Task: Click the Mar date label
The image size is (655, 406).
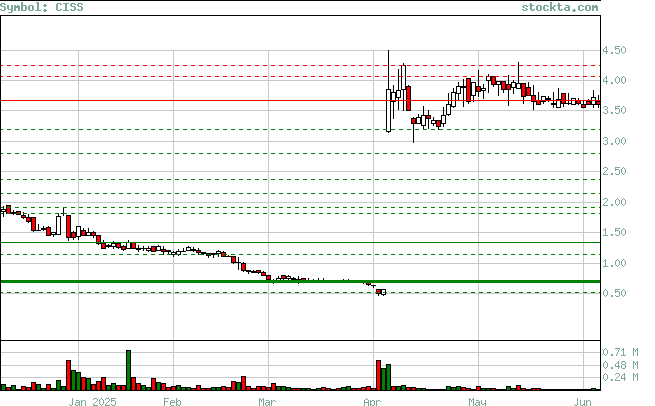Action: 267,402
